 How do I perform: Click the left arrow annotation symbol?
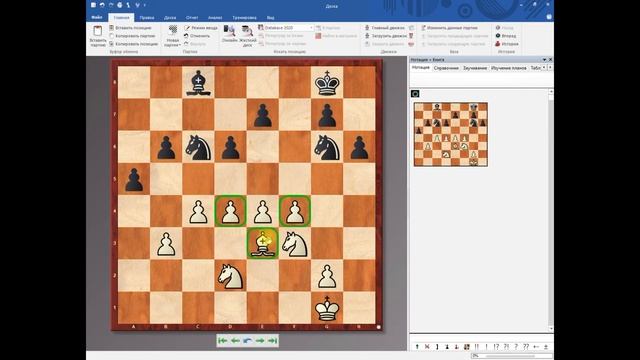coord(536,347)
